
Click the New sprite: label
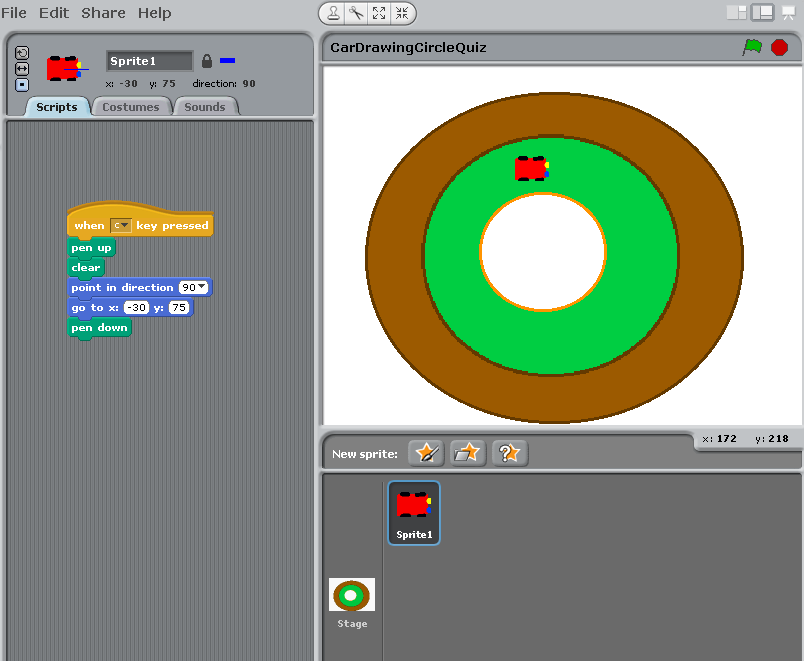[x=365, y=454]
